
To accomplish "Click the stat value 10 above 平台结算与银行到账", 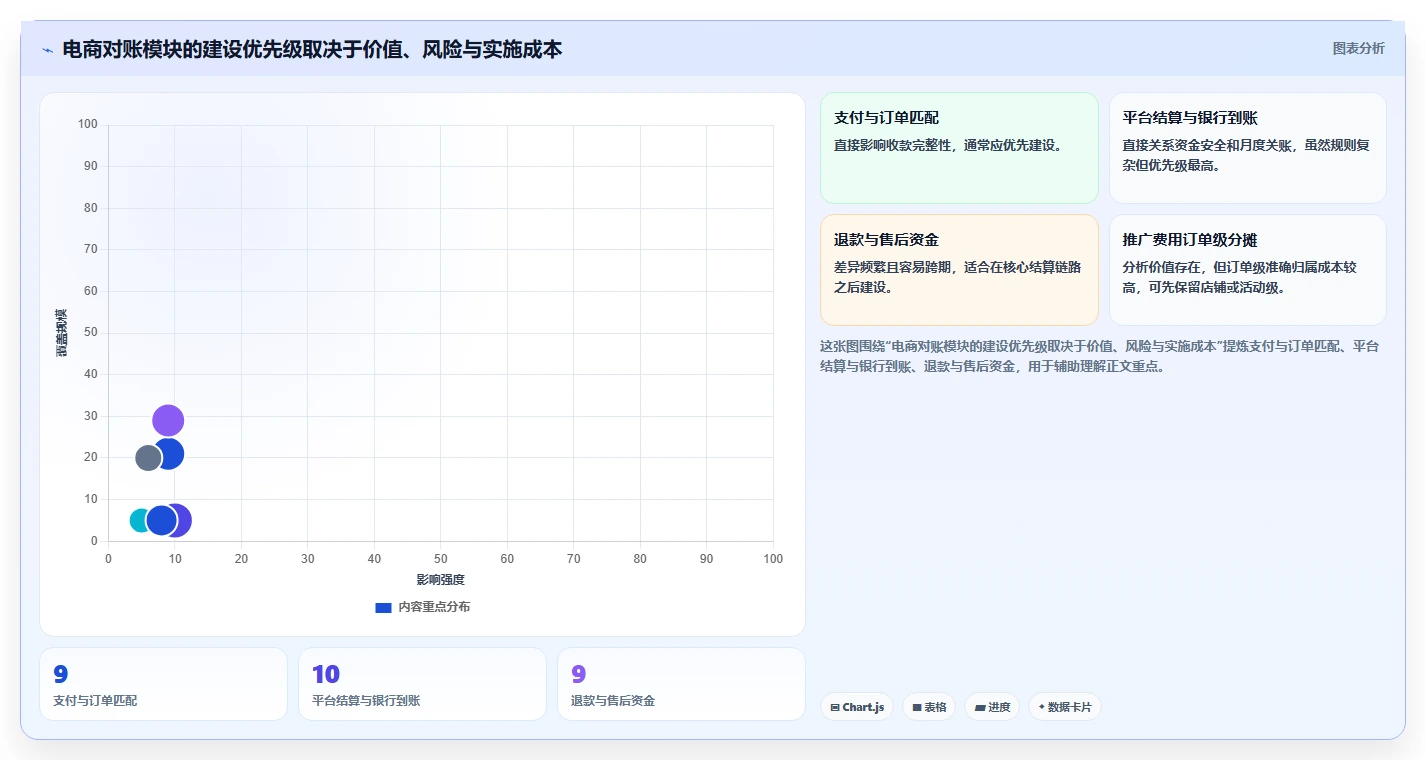I will coord(326,674).
